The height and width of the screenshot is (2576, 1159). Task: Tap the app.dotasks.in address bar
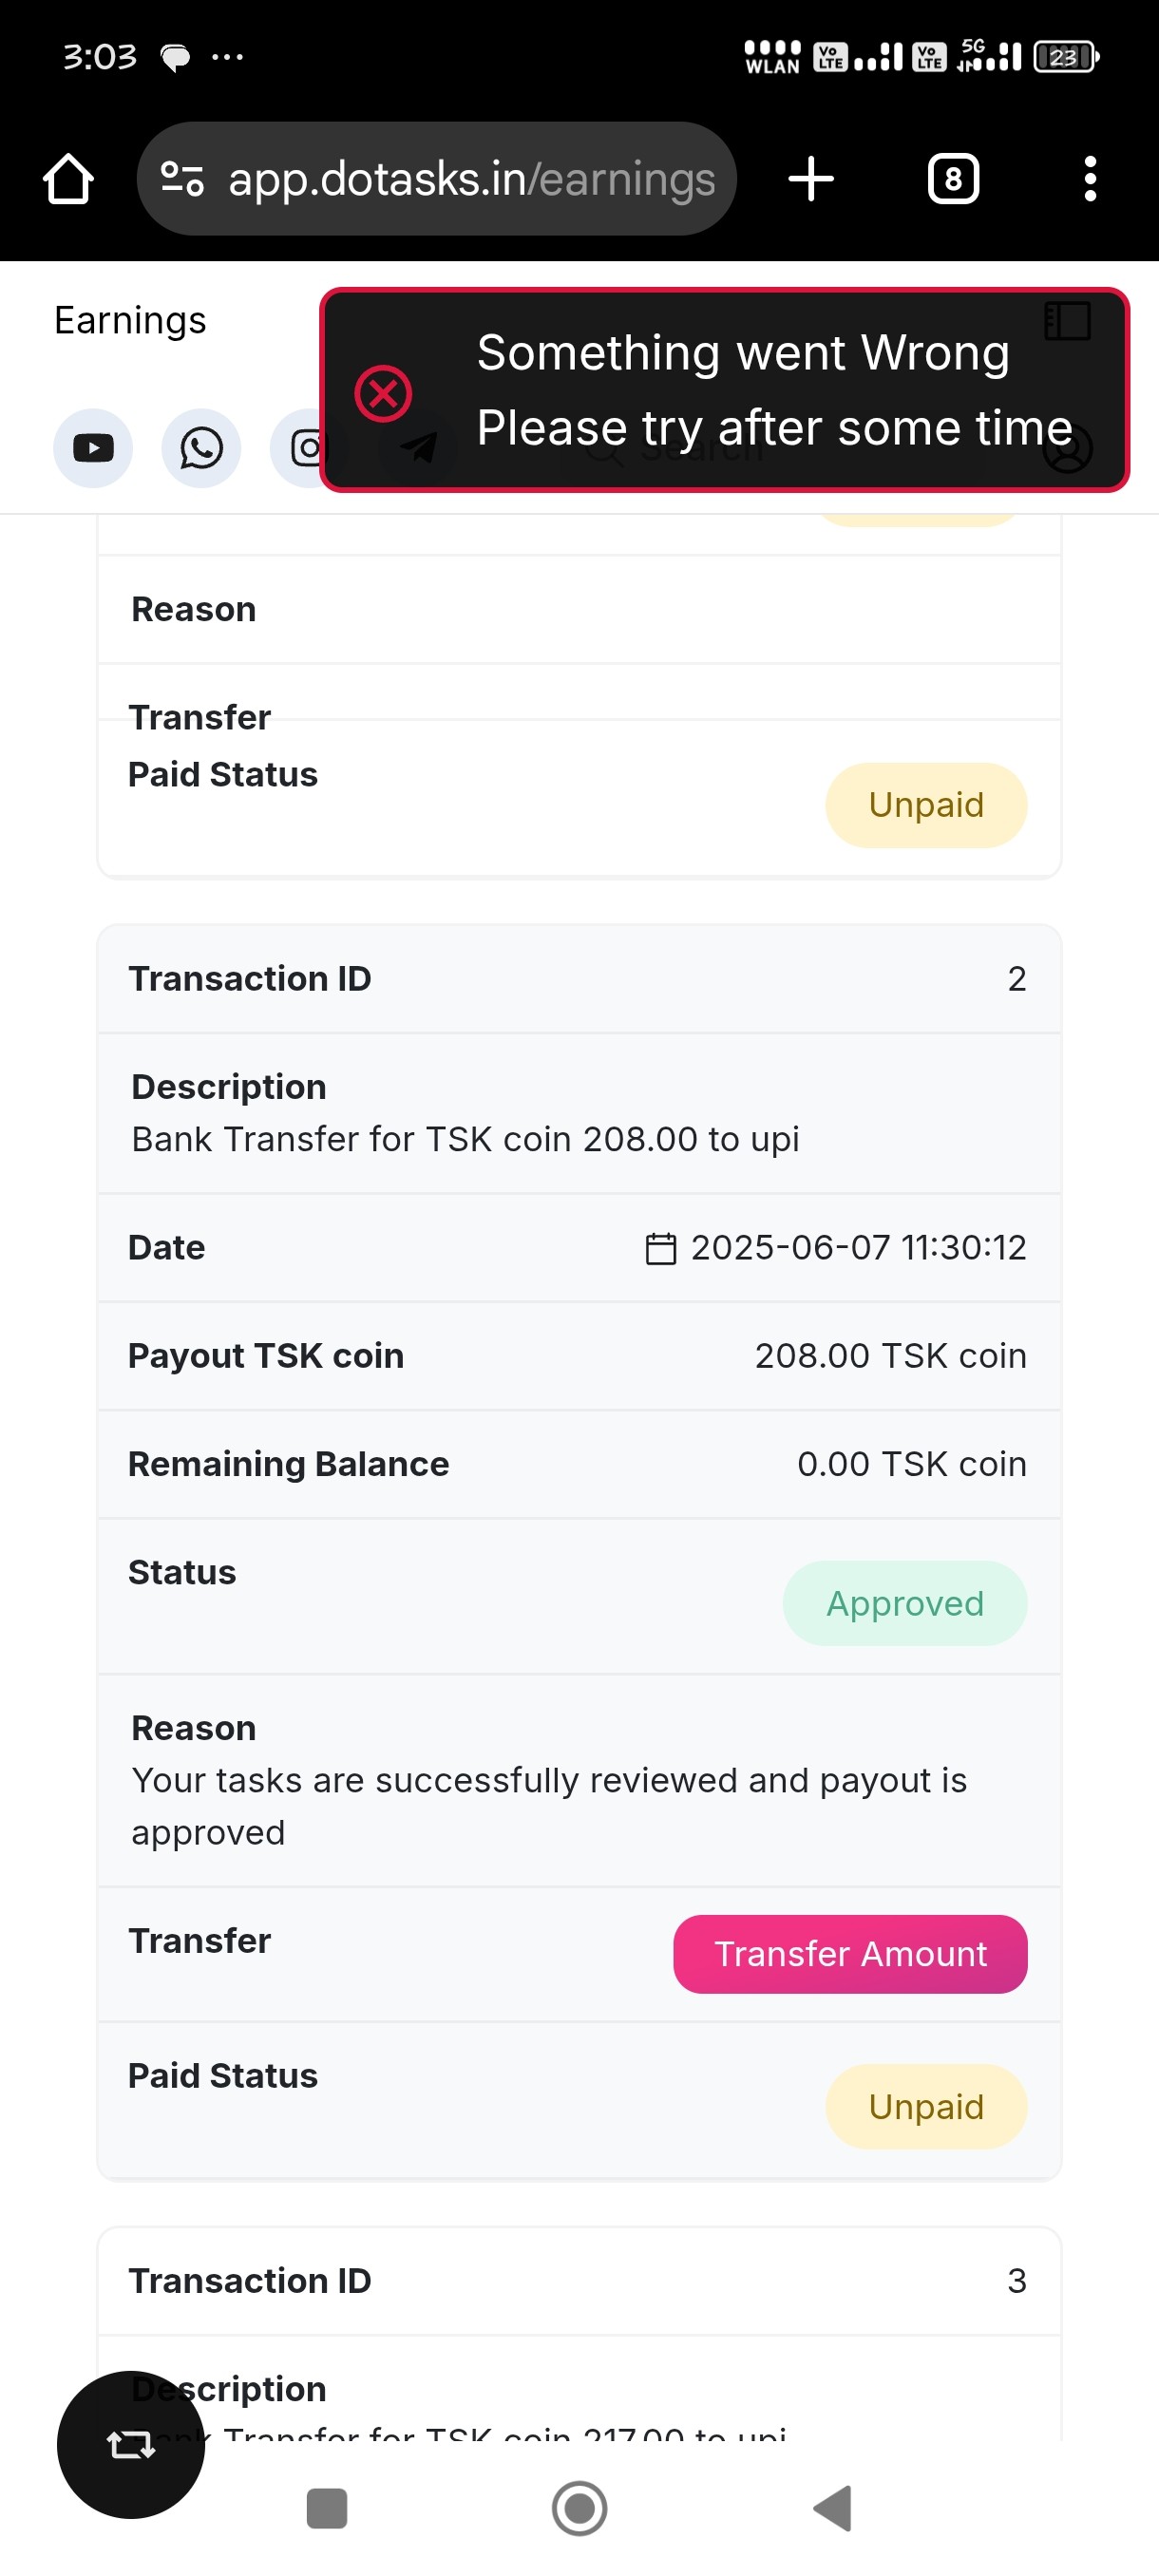470,180
